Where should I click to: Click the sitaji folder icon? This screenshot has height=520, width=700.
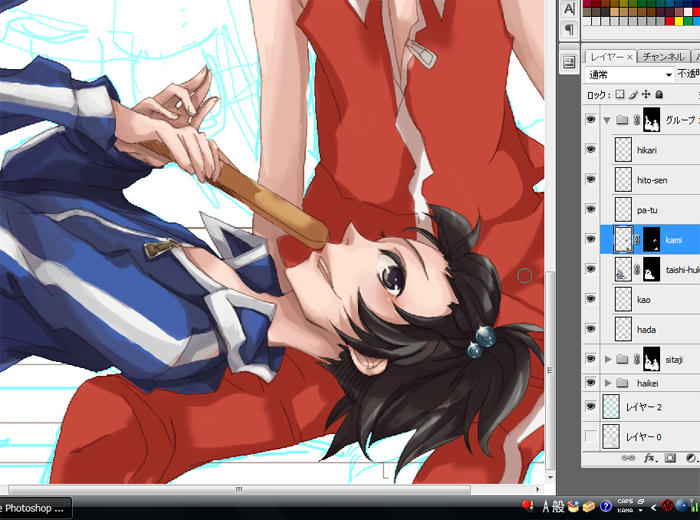click(x=622, y=359)
